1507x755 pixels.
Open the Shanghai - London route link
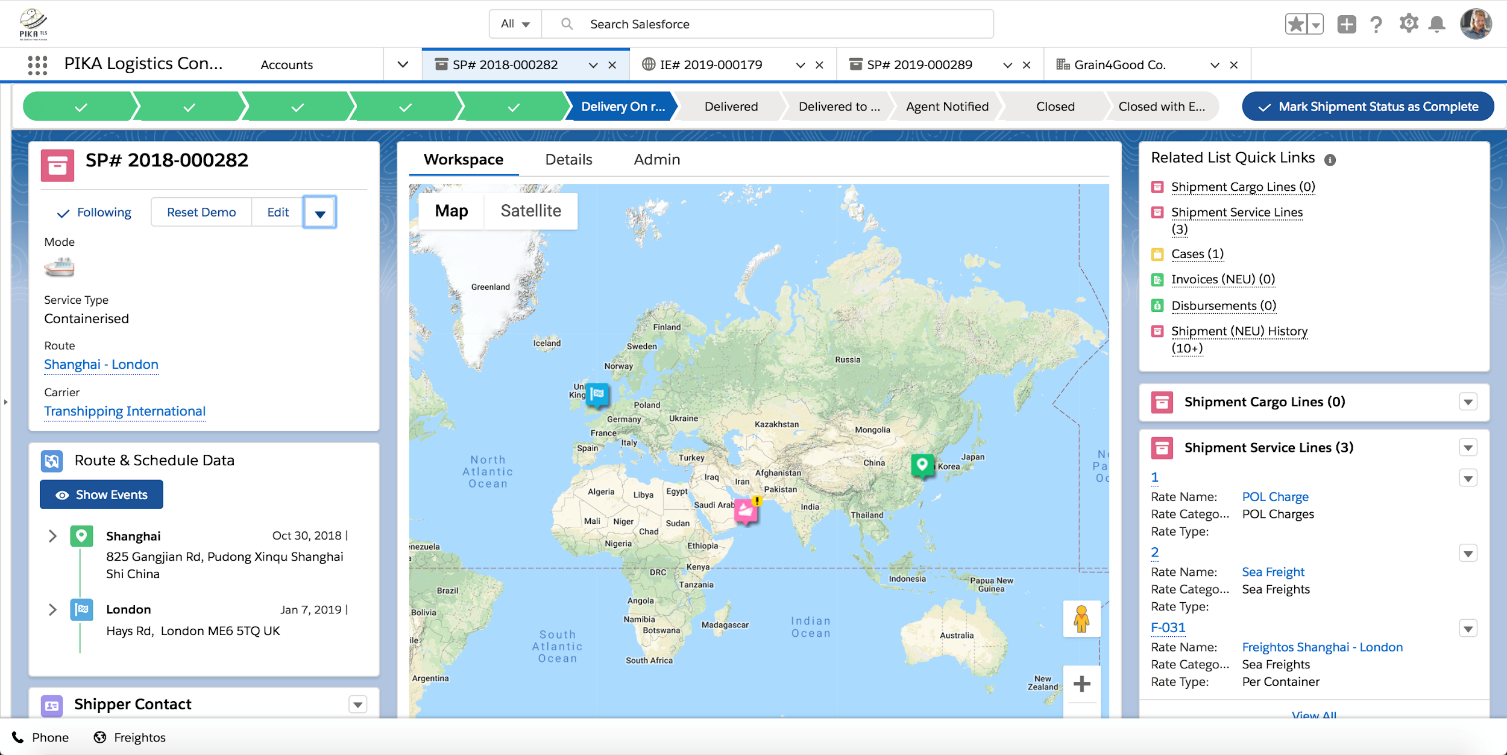tap(101, 365)
